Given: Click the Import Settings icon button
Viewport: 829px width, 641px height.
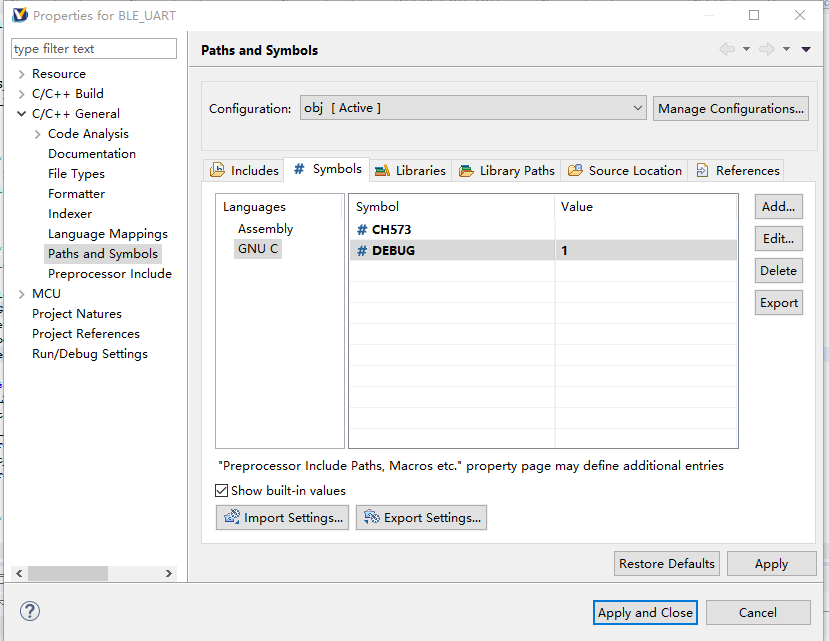Looking at the screenshot, I should 282,517.
